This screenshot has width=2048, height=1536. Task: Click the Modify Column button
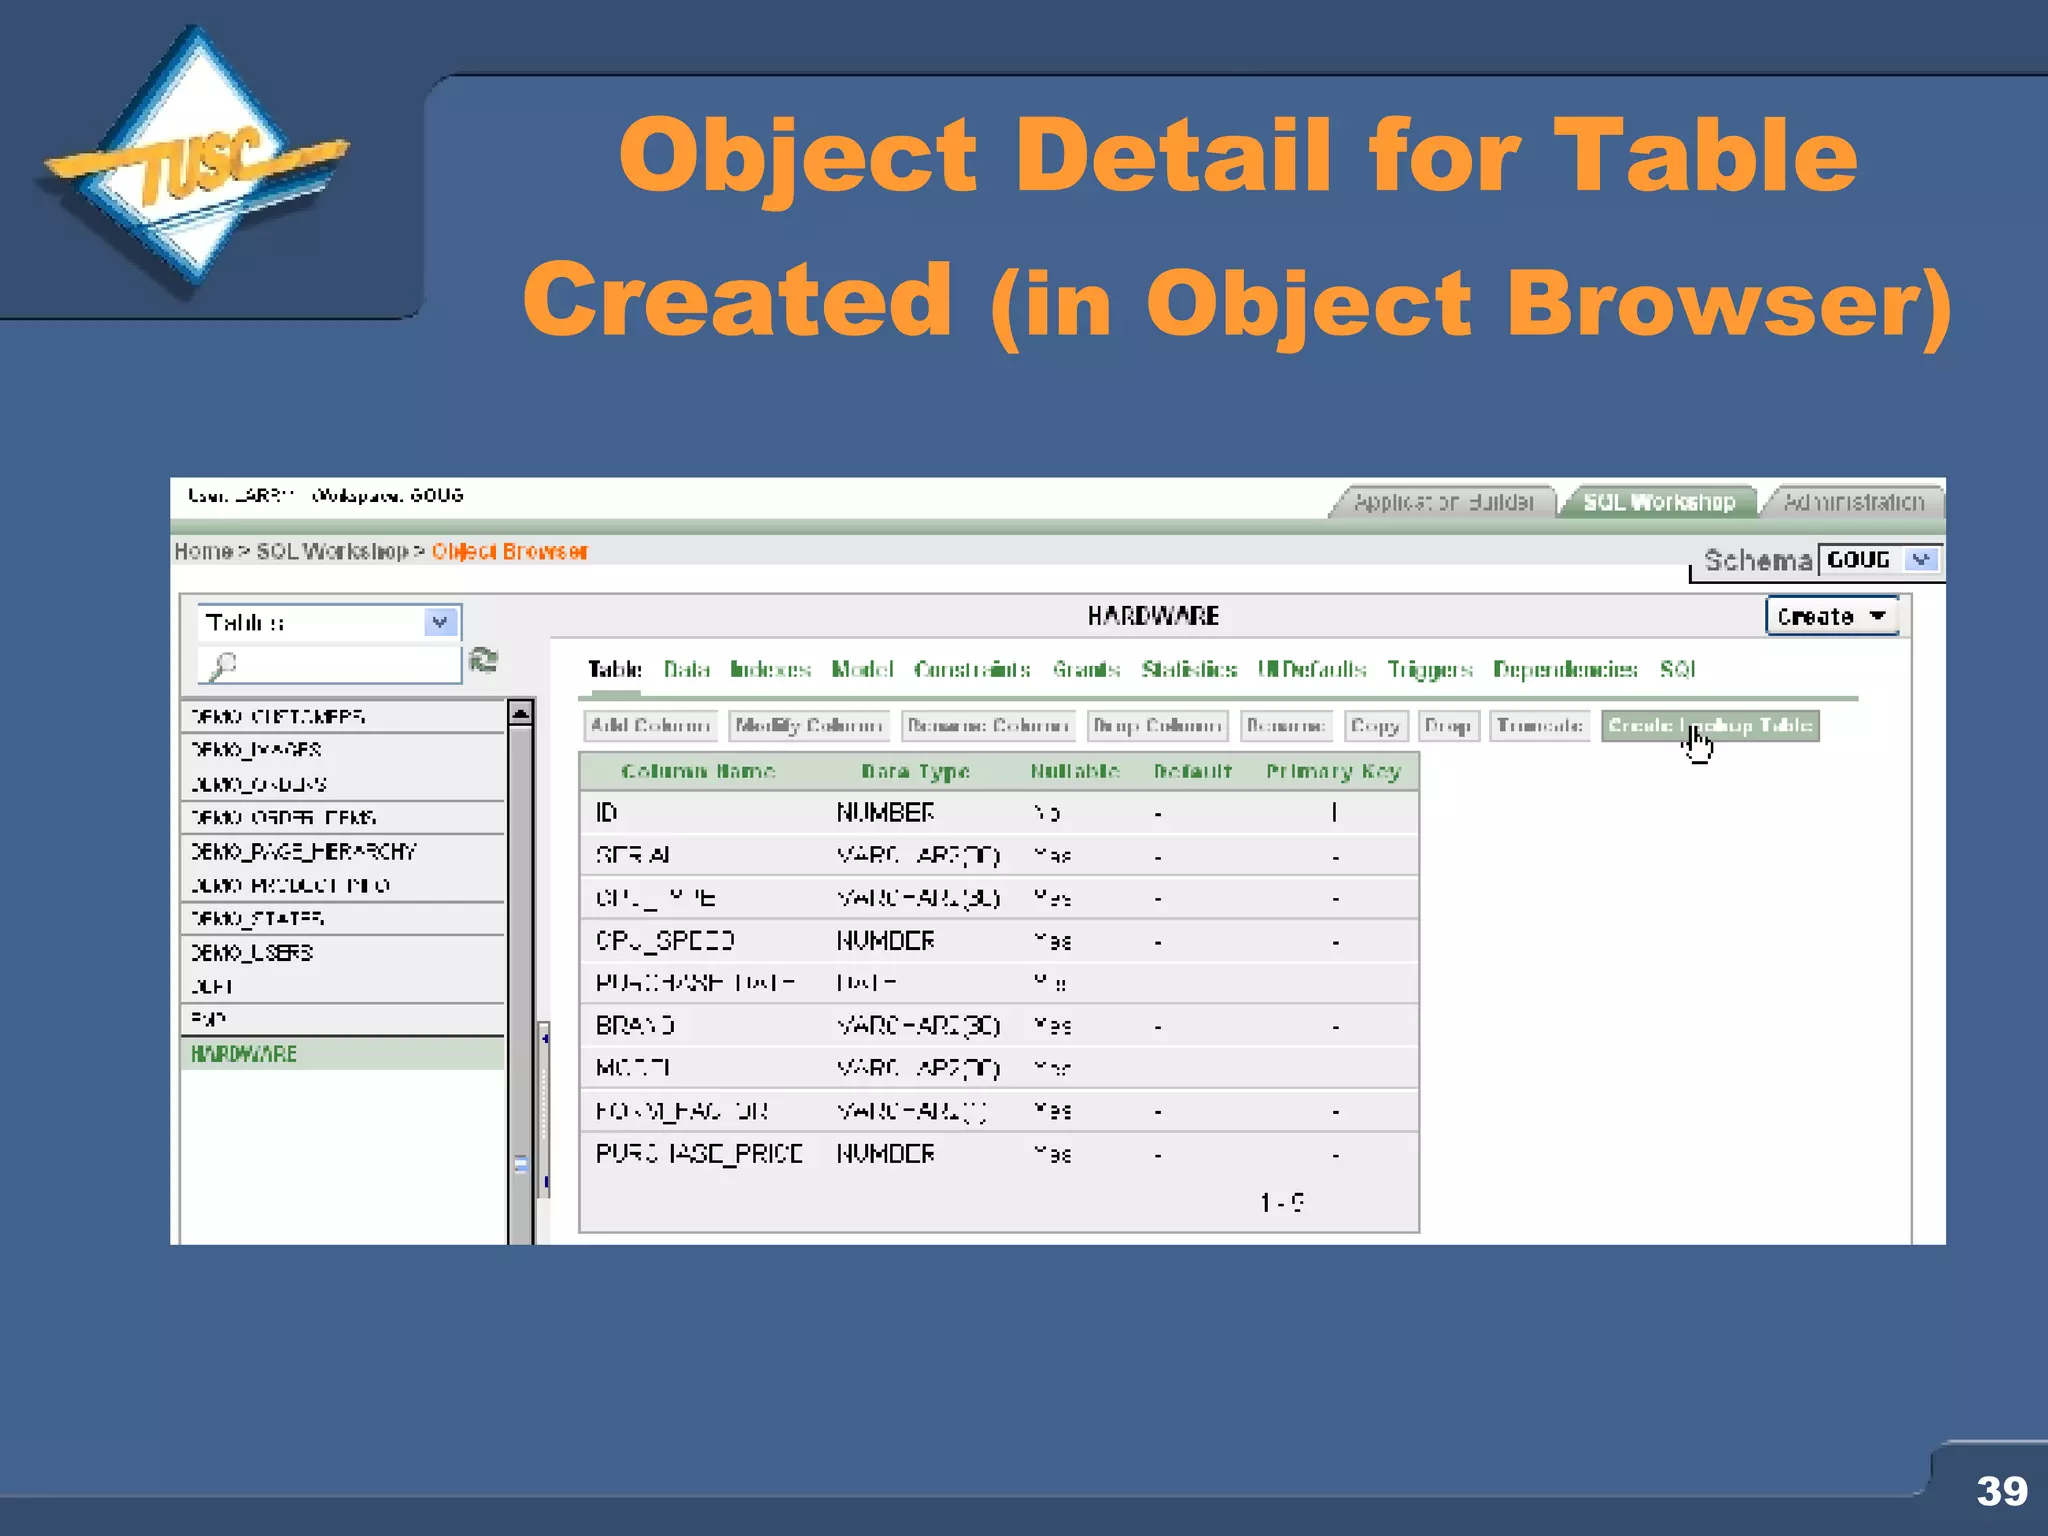pos(809,726)
